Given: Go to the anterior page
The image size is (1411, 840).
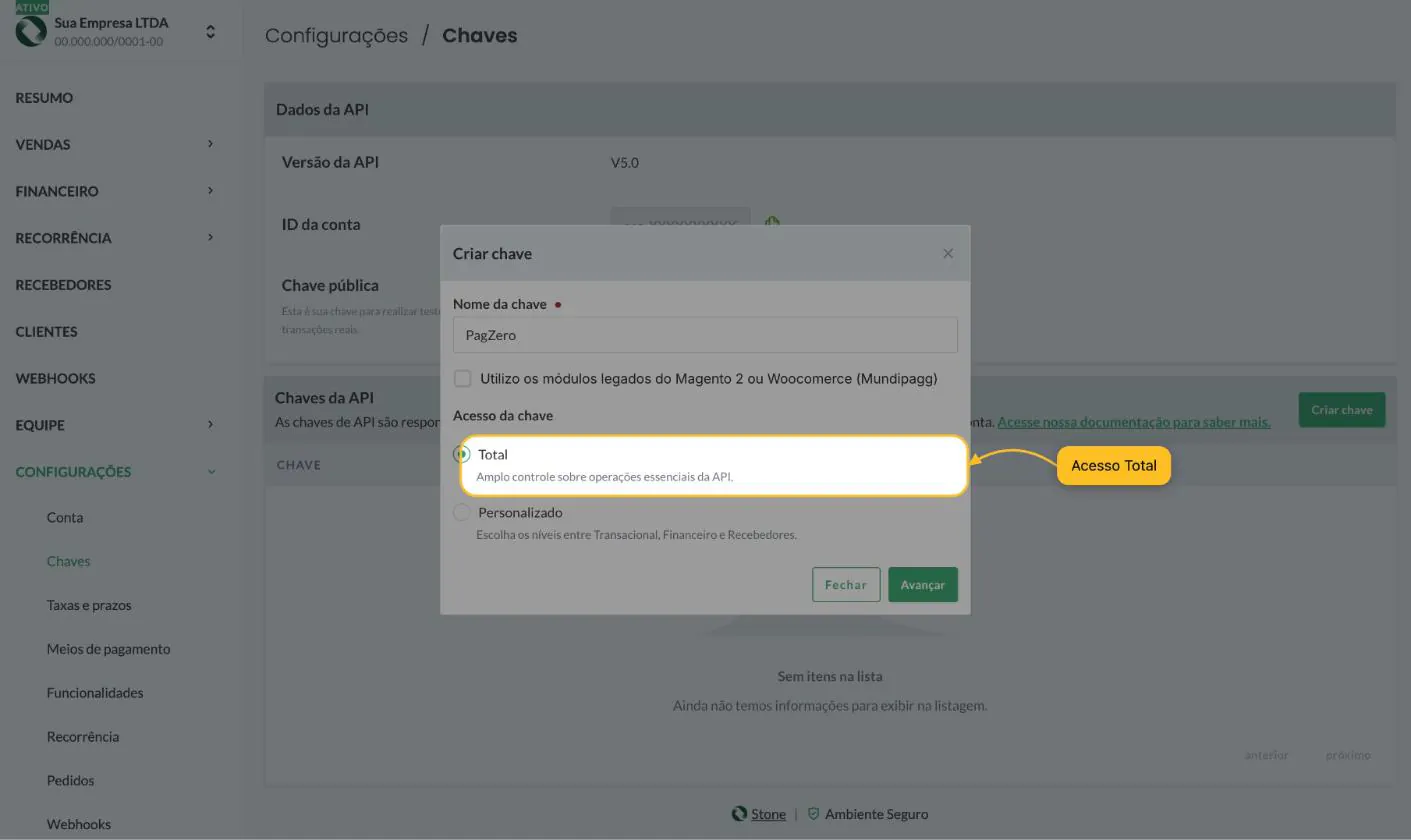Looking at the screenshot, I should coord(1266,755).
